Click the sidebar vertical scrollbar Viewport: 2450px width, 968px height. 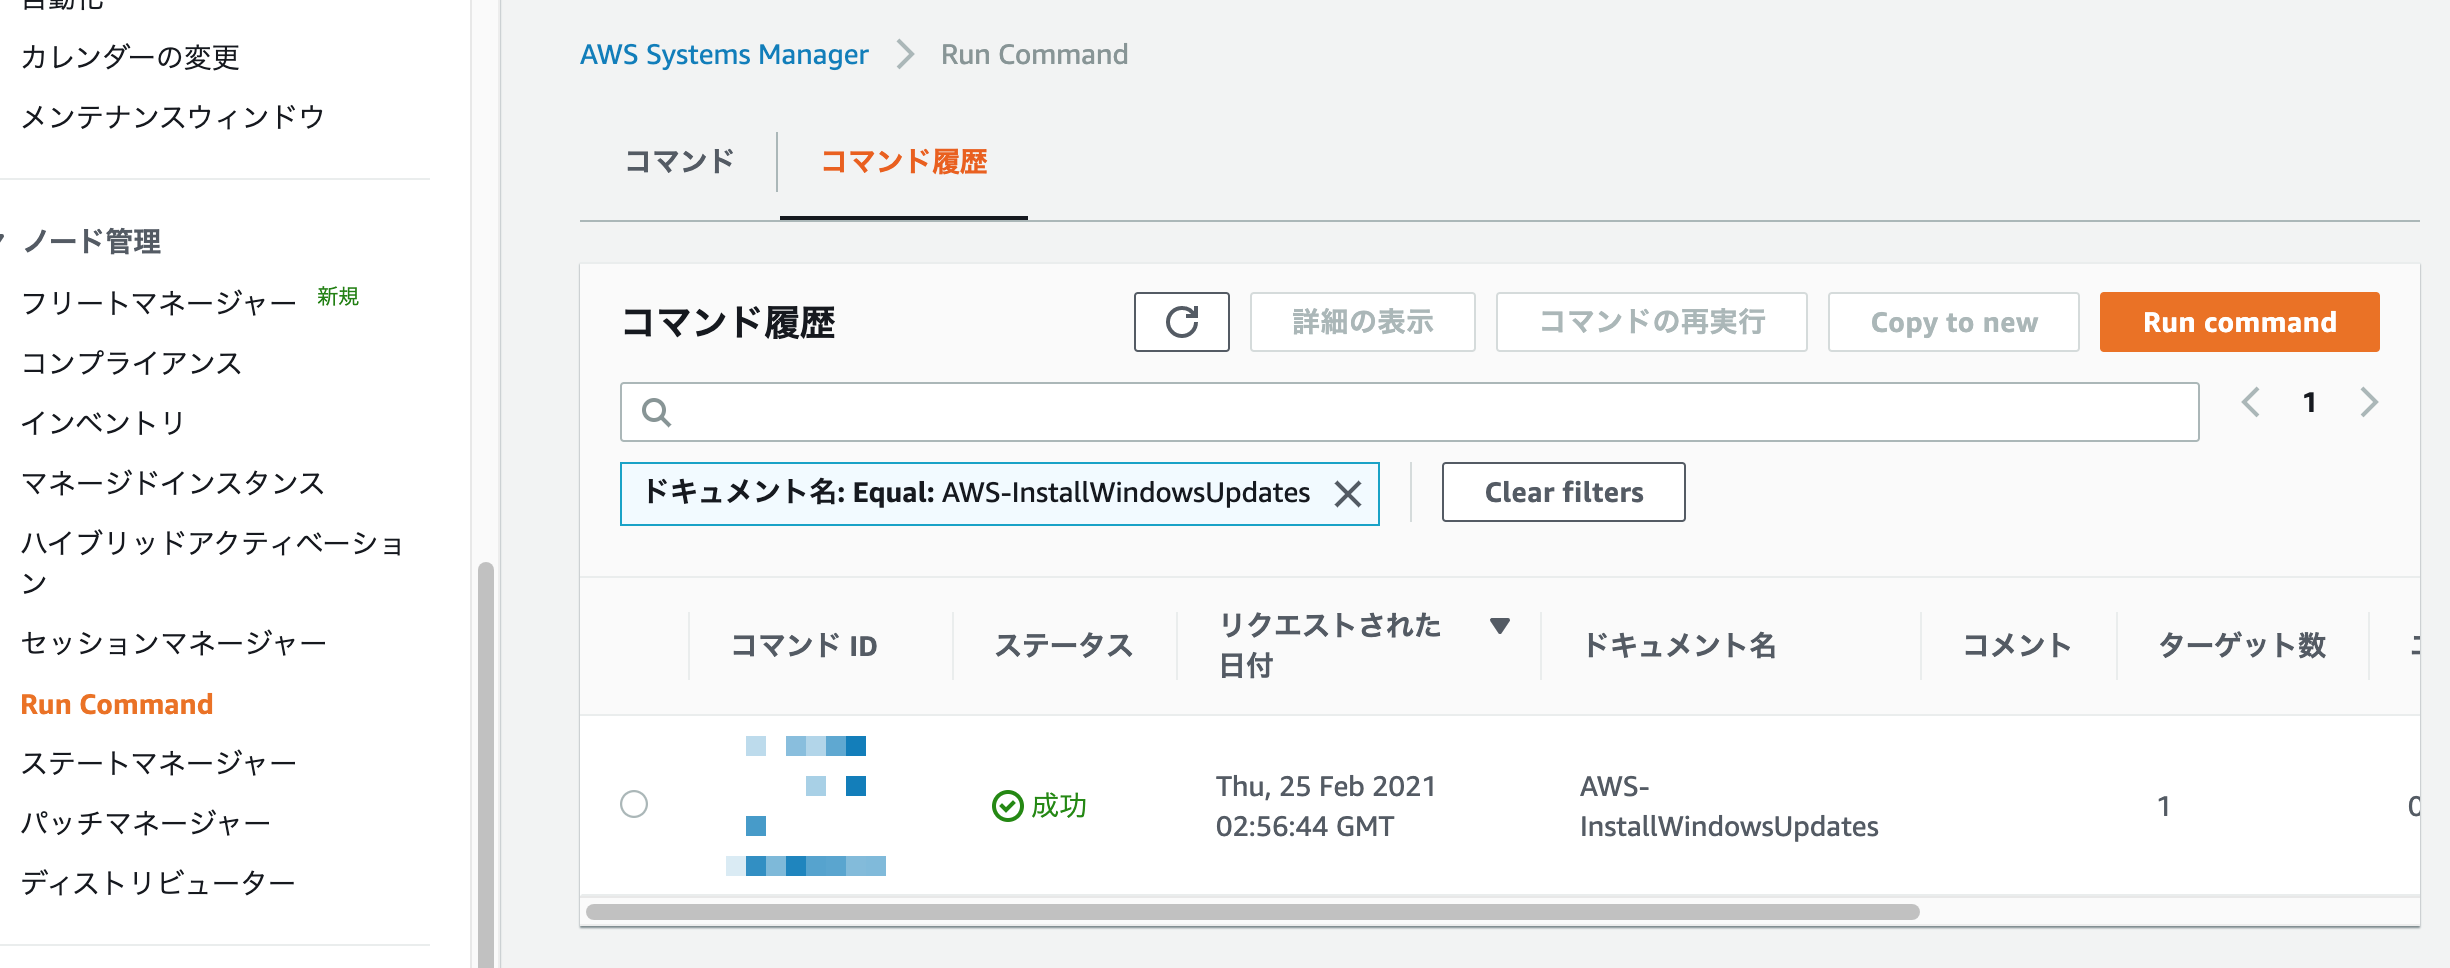pos(486,765)
